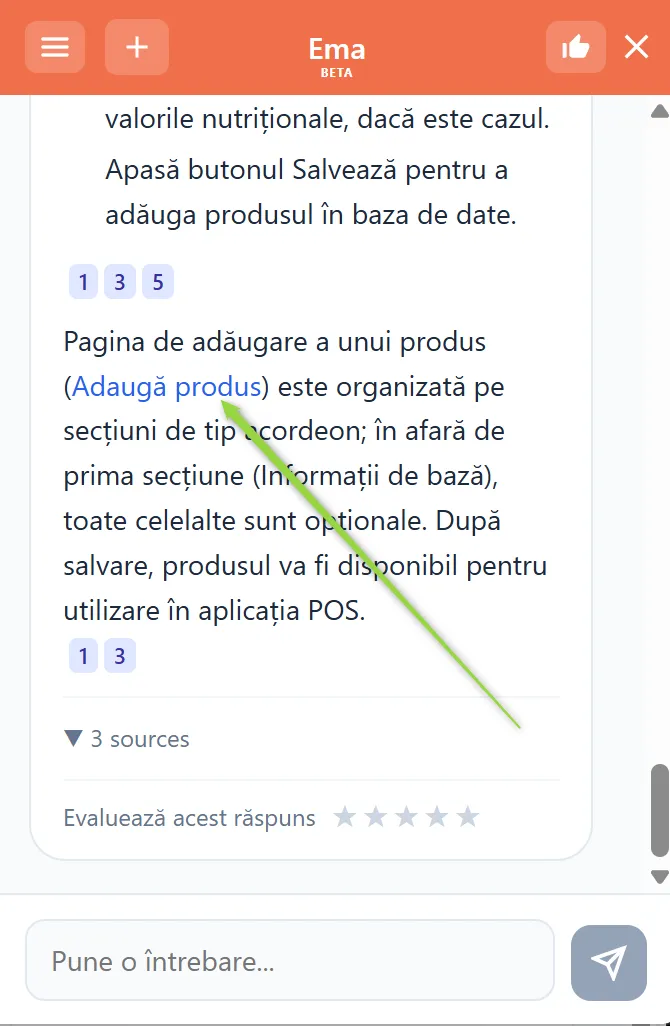Start a new chat with plus icon
This screenshot has height=1026, width=670.
137,47
